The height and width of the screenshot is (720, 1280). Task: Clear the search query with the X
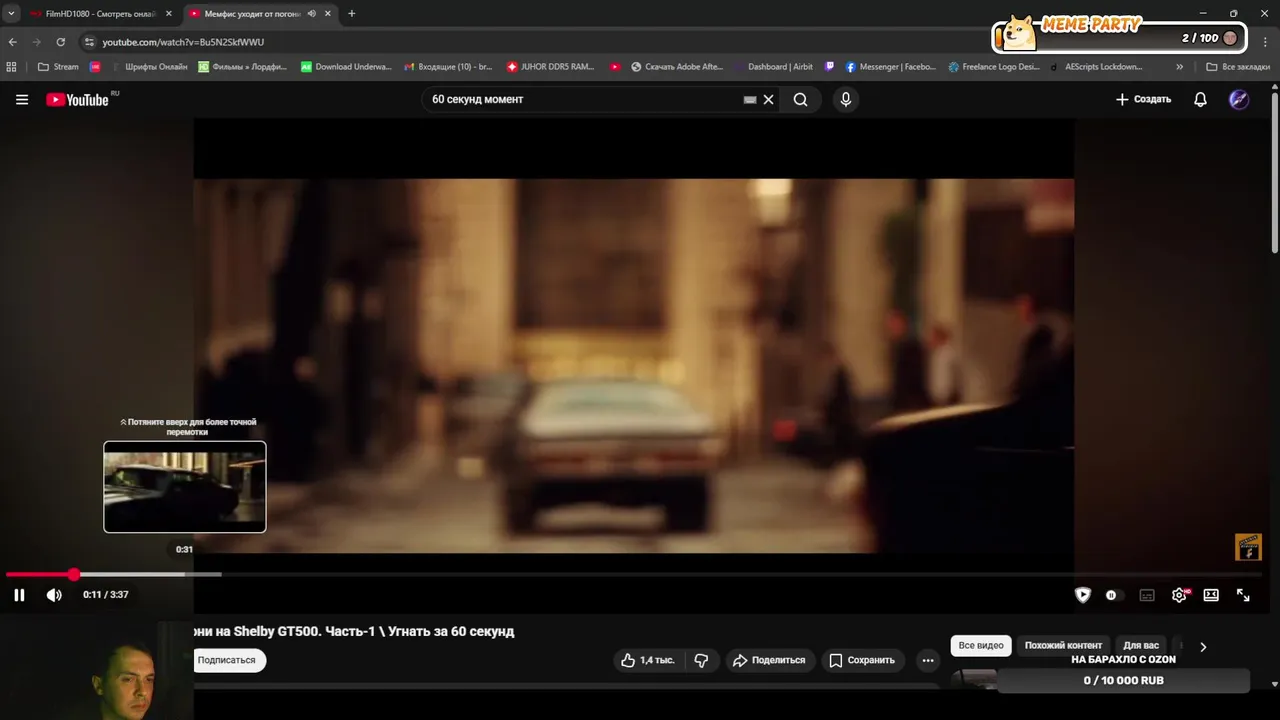click(x=768, y=99)
